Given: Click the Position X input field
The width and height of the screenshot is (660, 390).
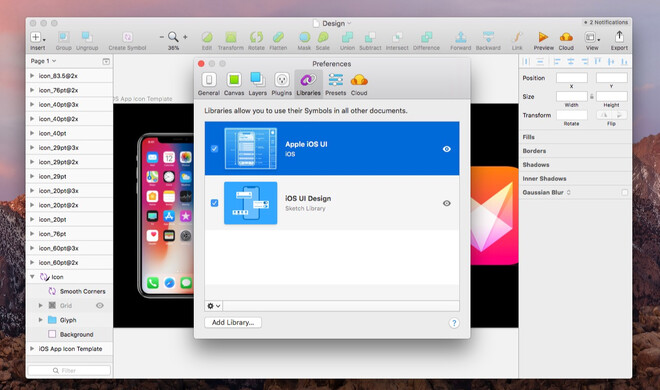Looking at the screenshot, I should 571,78.
